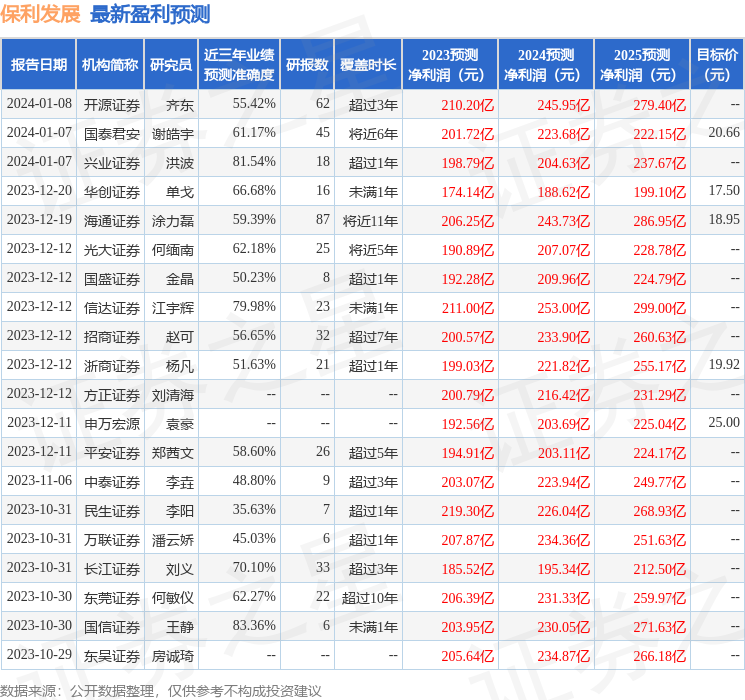
Task: Click analyst name 赵可
Action: pos(180,336)
